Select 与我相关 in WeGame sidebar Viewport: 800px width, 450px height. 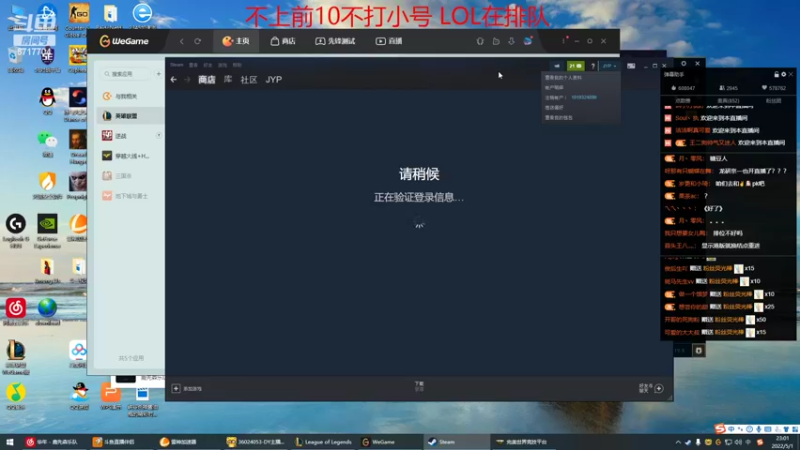coord(129,96)
